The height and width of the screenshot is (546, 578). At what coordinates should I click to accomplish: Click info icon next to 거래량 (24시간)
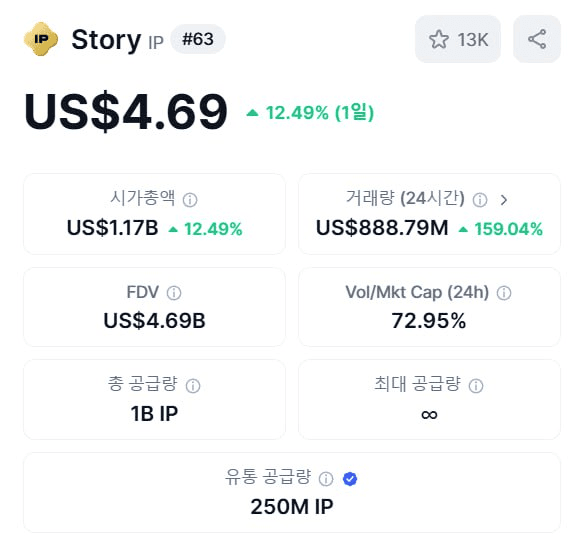coord(480,200)
